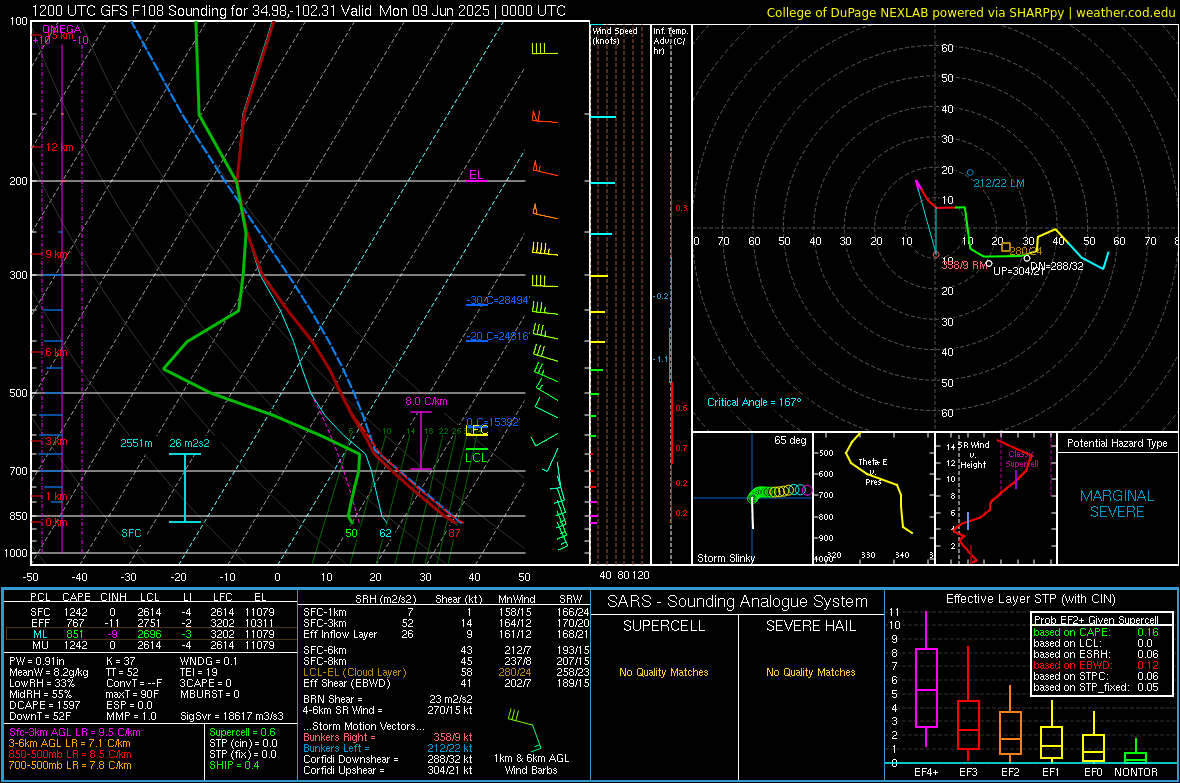Click the Sfc-3km AGL LR = 9.5 C/km line
This screenshot has width=1180, height=783.
point(75,733)
